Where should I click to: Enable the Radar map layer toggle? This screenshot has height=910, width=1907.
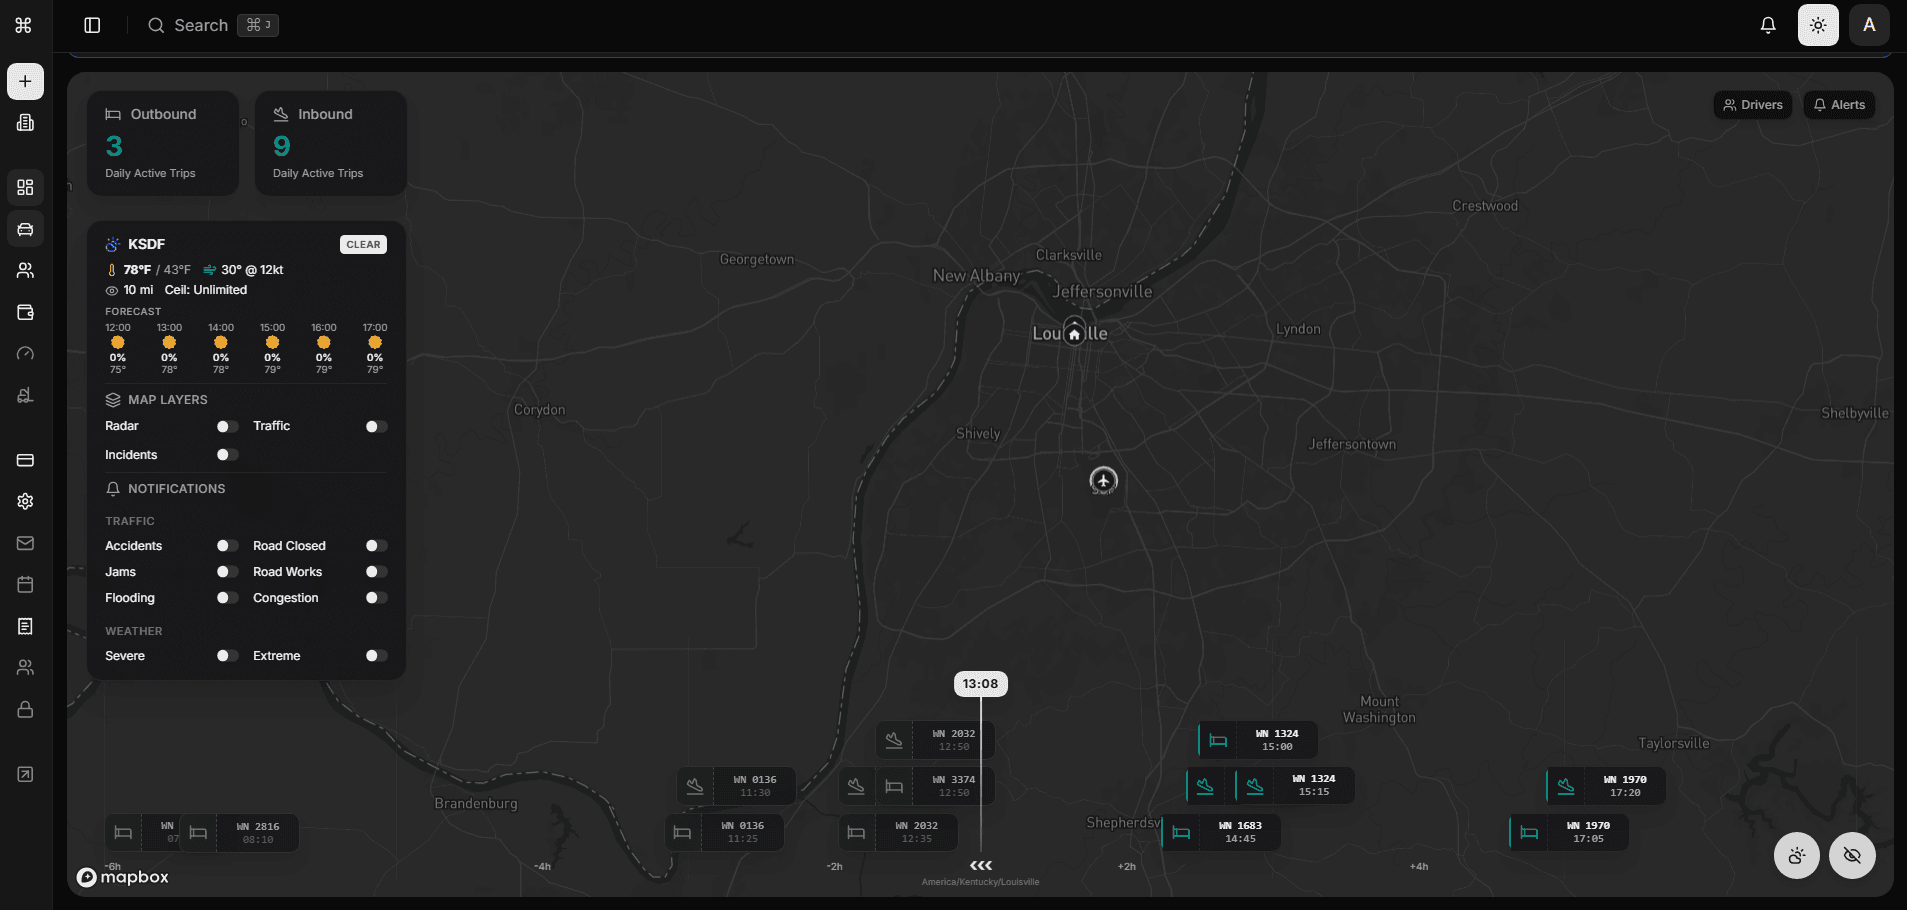(x=227, y=426)
